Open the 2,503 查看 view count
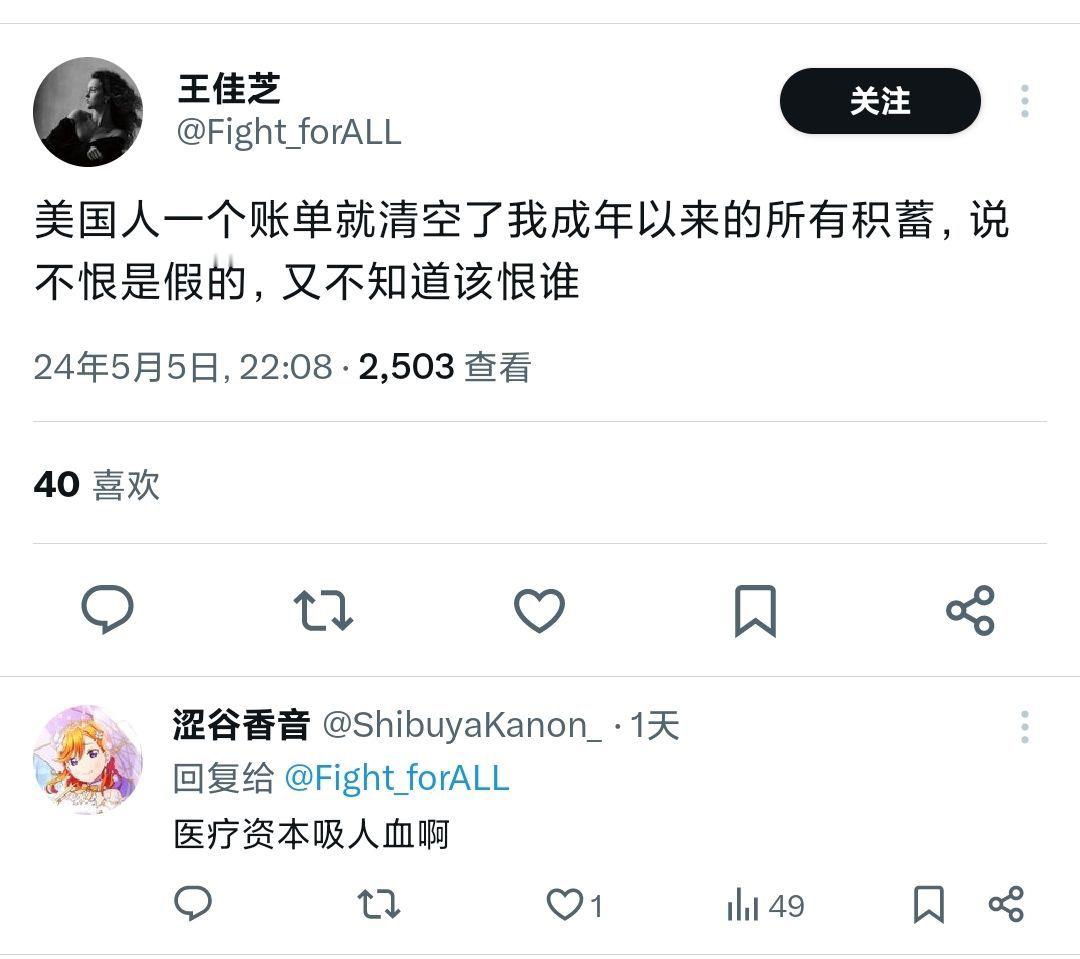Screen dimensions: 1080x959 [x=445, y=367]
